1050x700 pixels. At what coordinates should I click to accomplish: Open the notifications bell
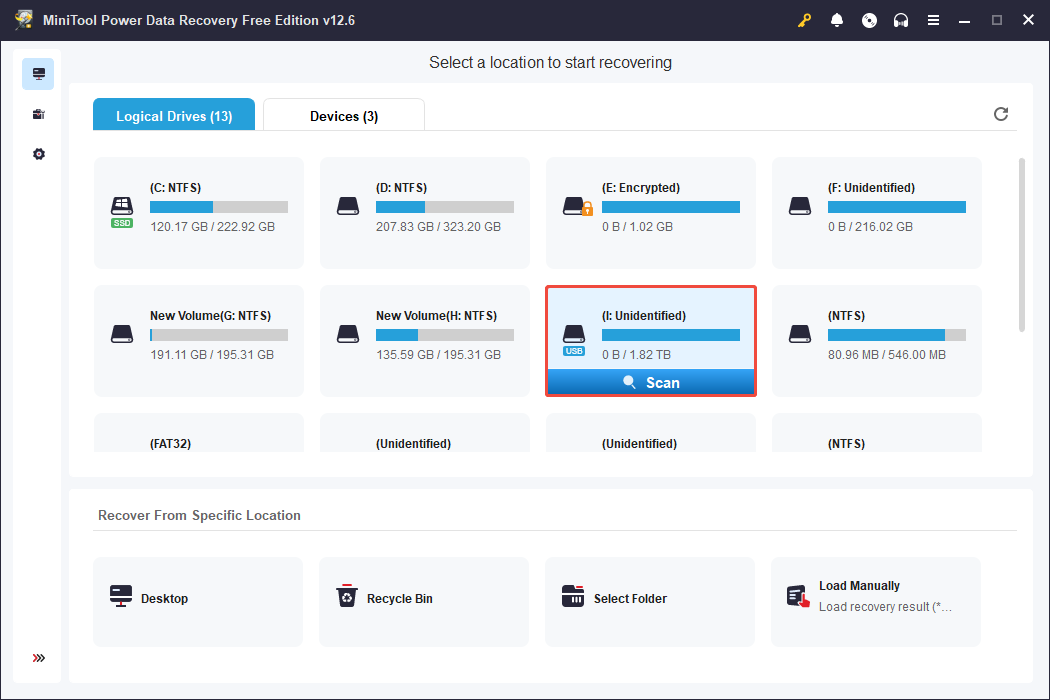coord(836,20)
